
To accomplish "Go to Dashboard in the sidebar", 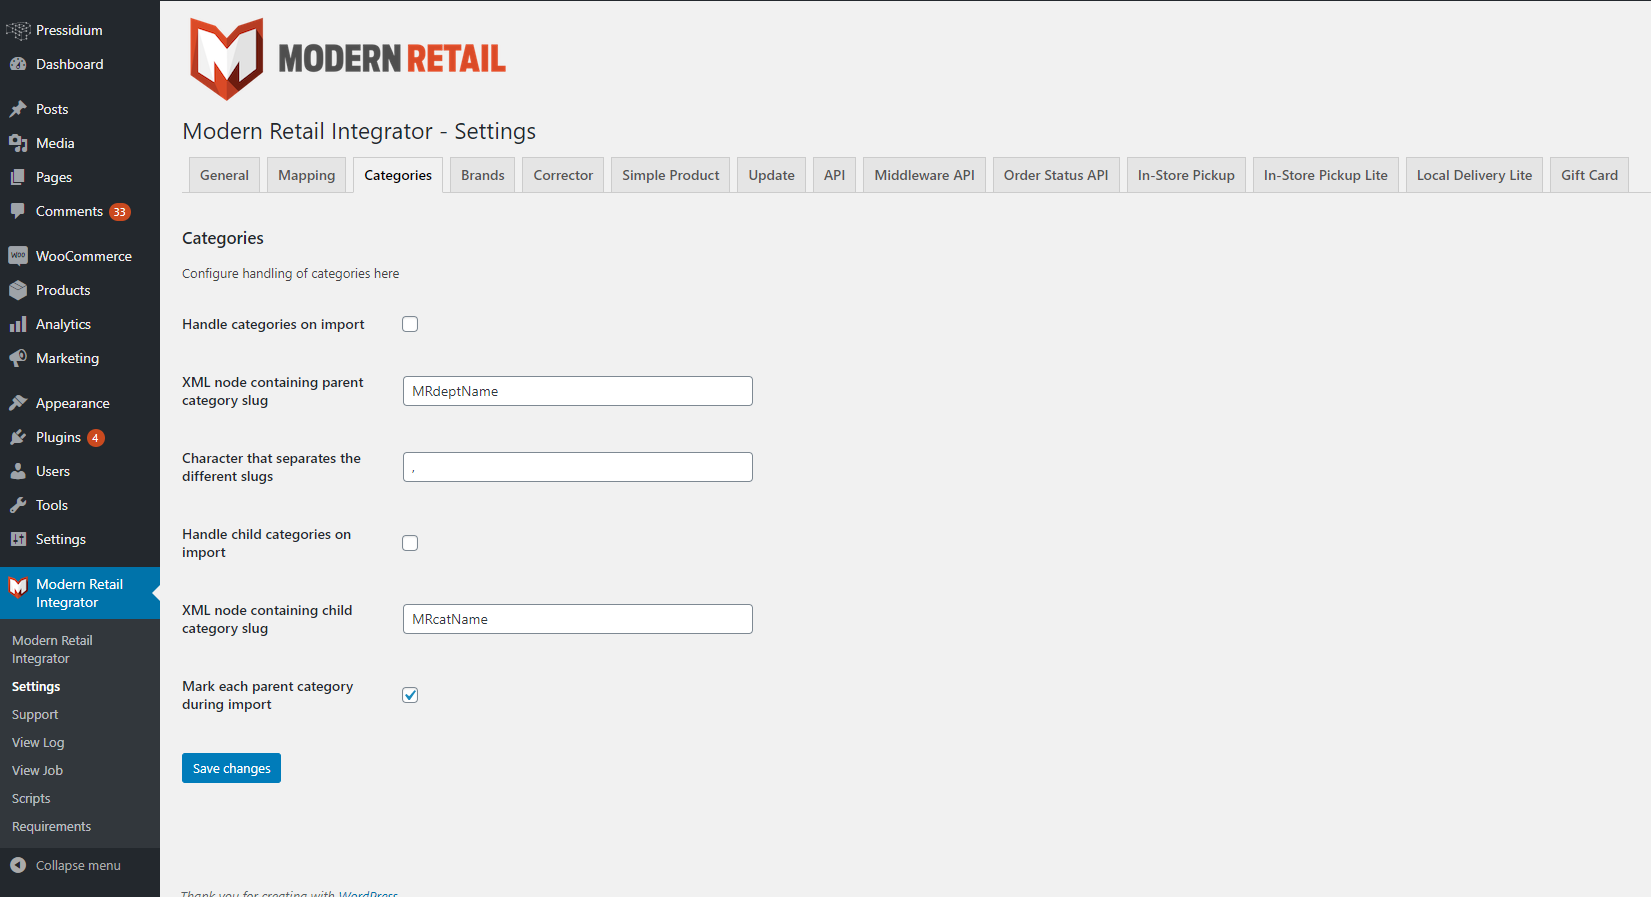I will pos(80,64).
